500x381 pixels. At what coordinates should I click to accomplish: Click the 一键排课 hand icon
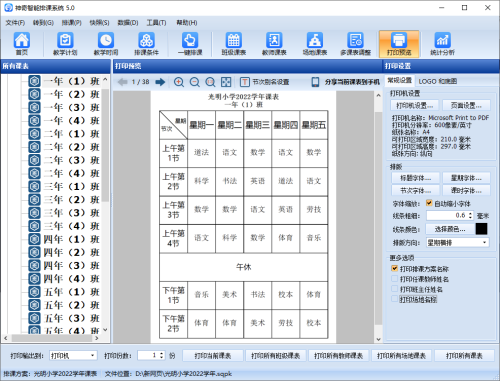click(190, 44)
